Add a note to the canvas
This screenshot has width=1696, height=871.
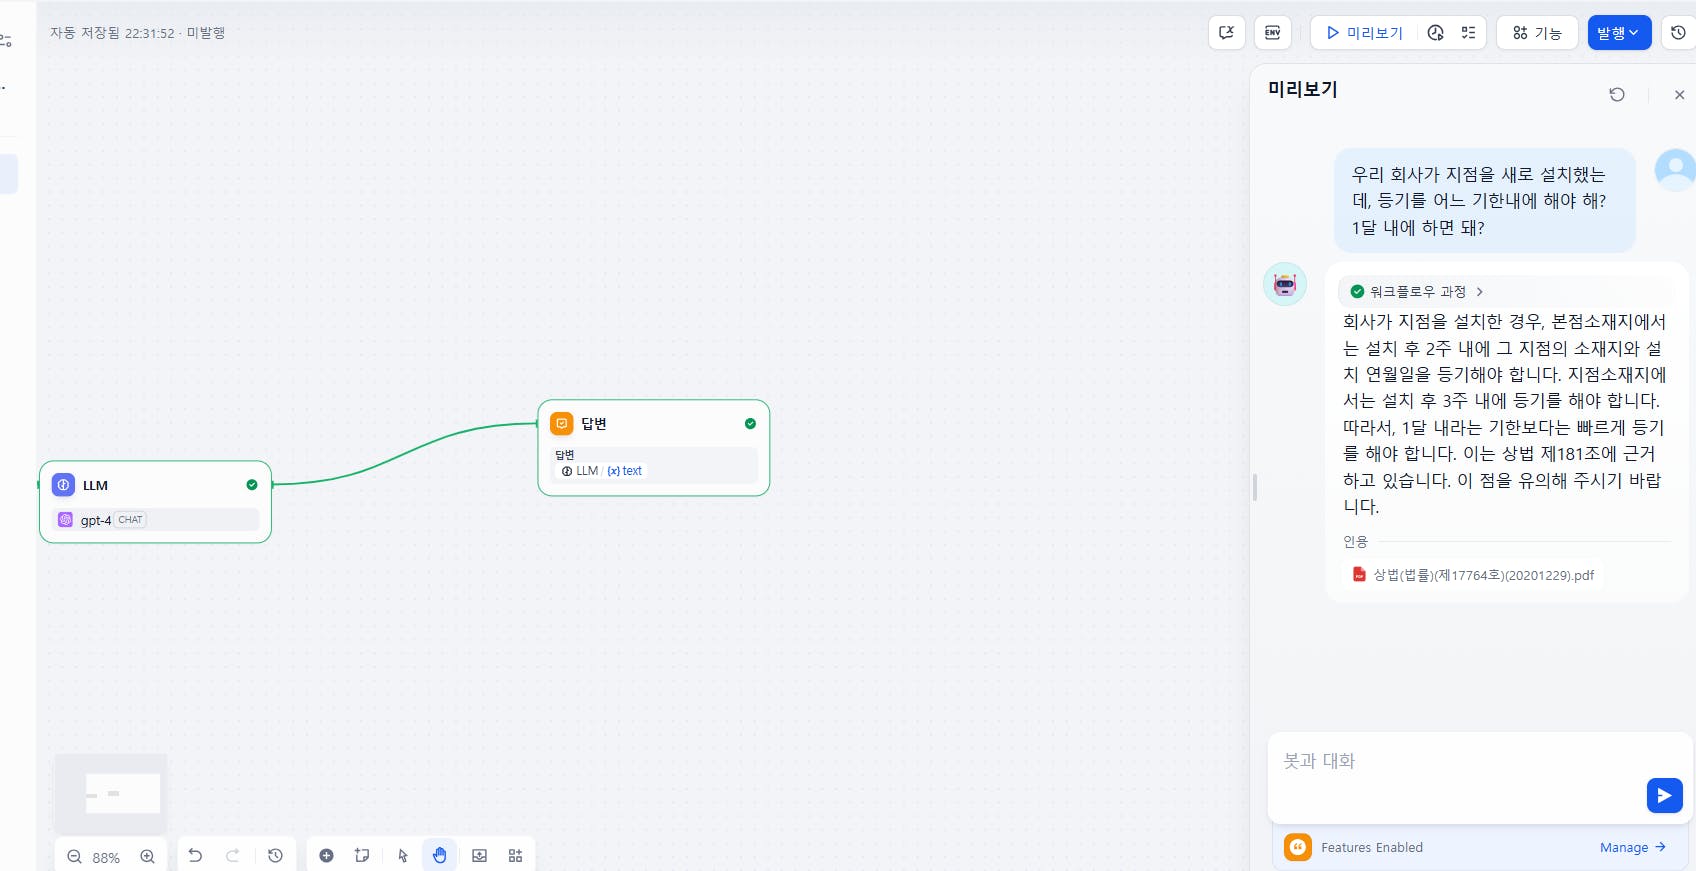coord(362,856)
